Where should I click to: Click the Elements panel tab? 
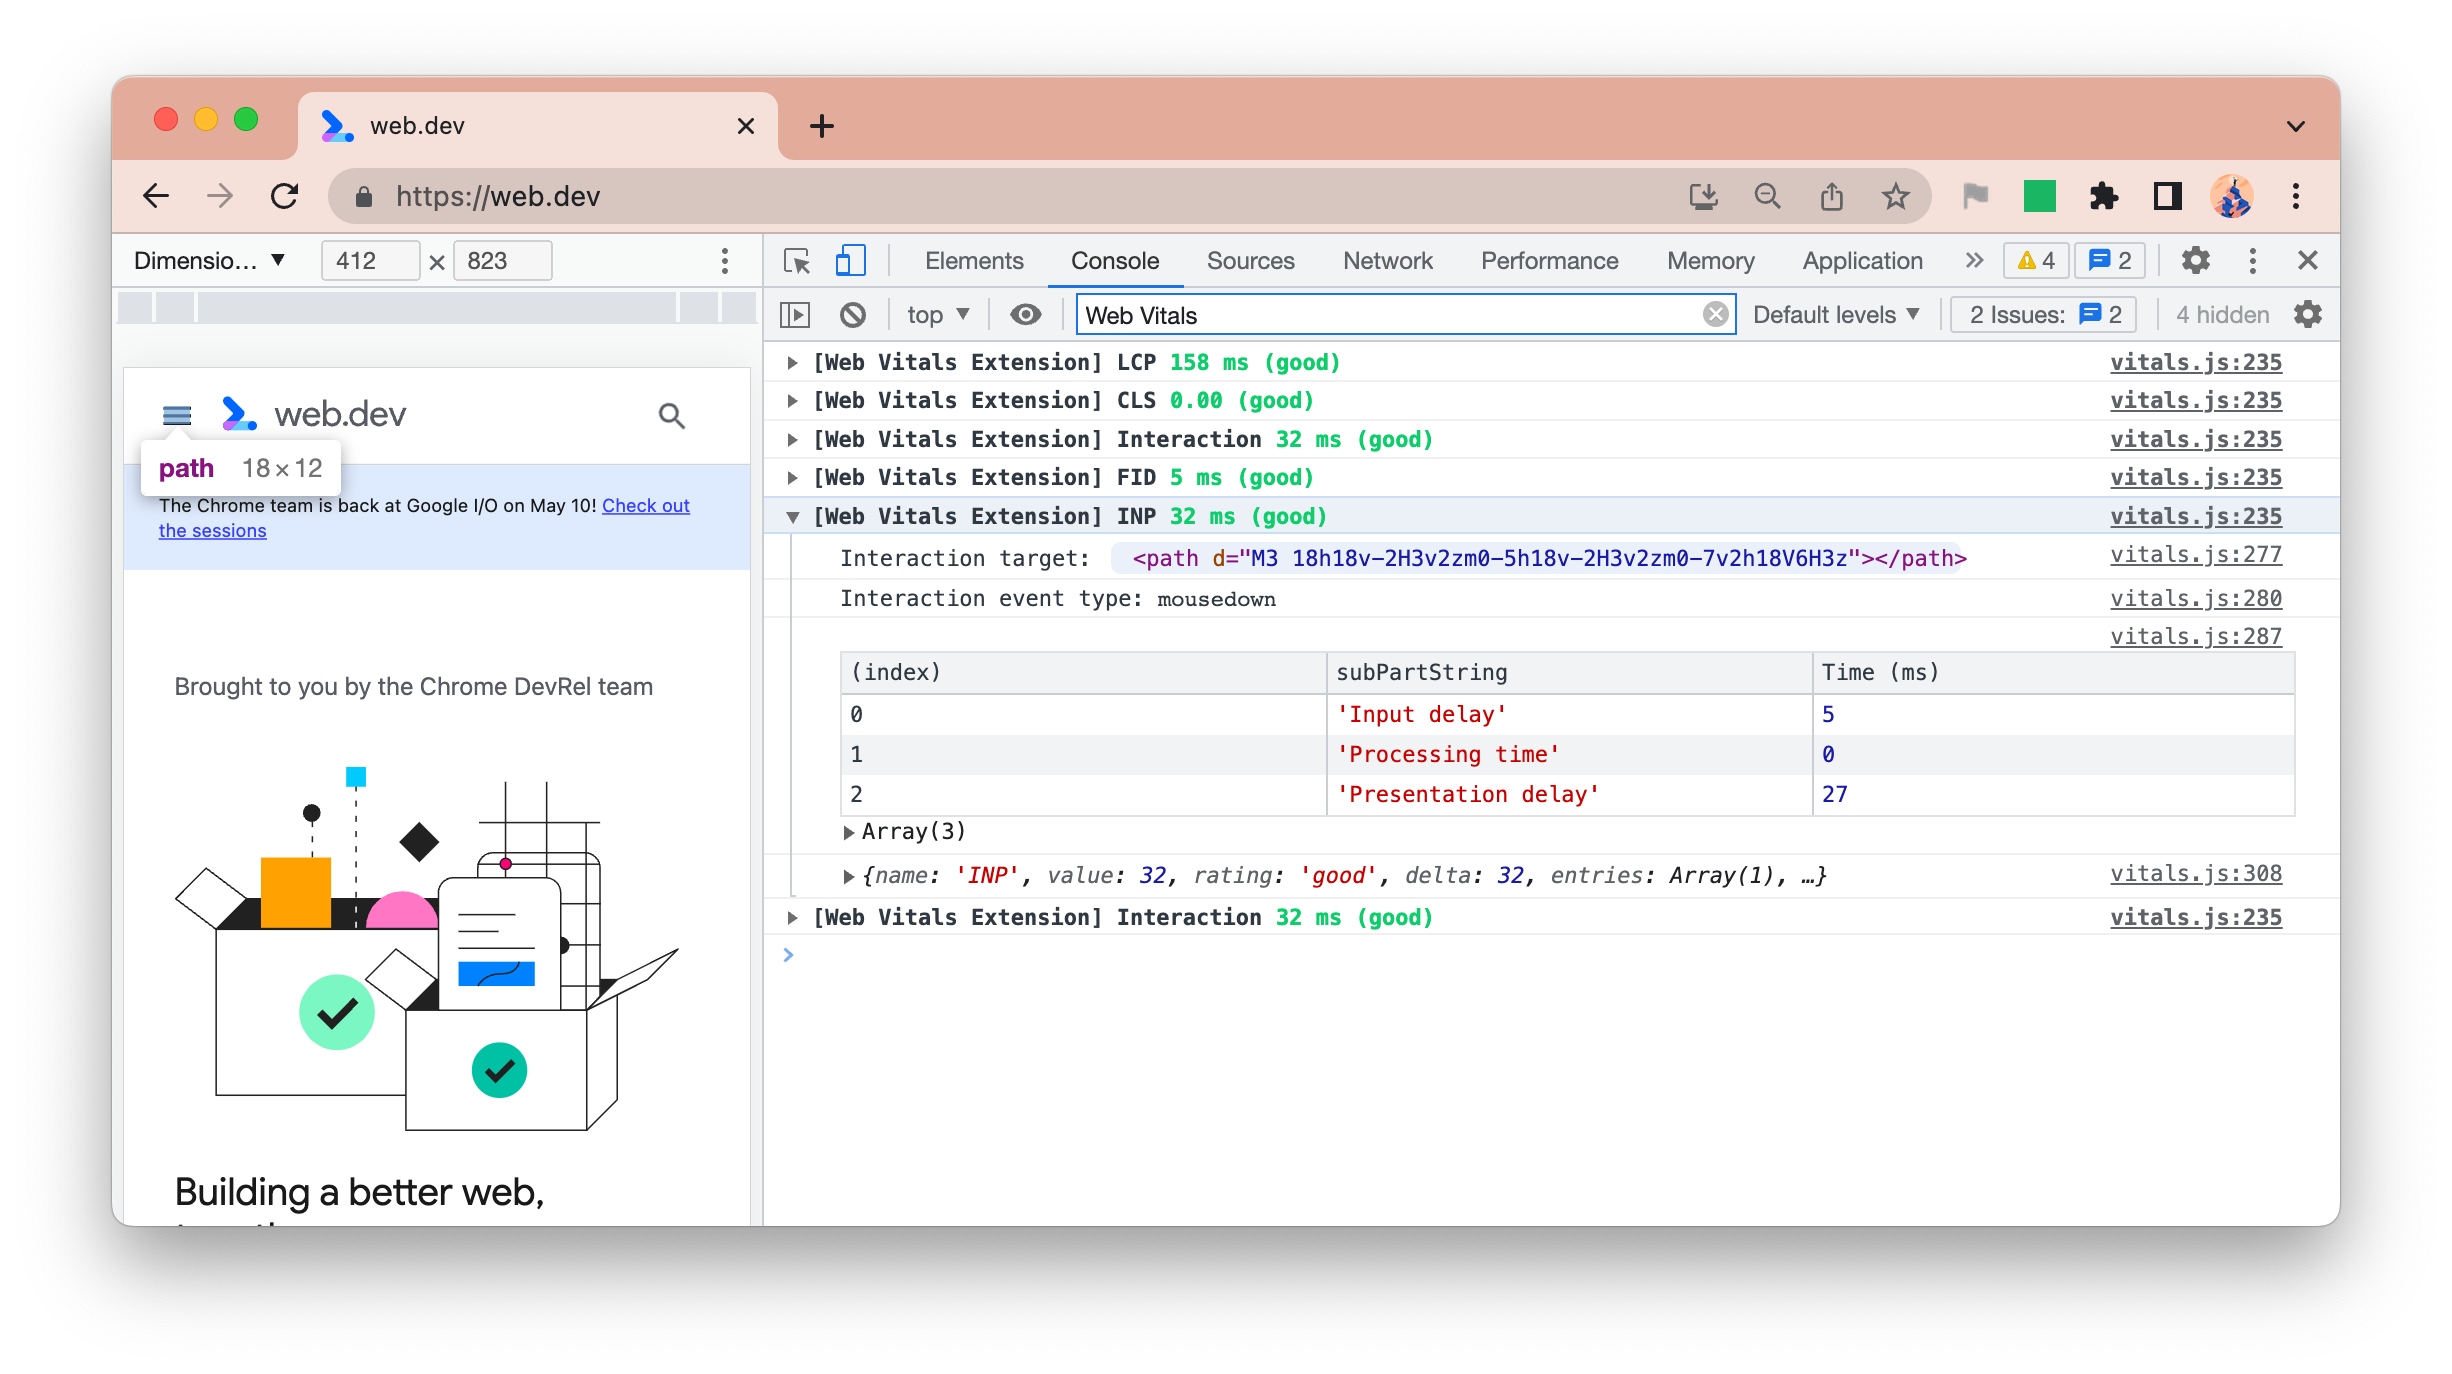975,259
